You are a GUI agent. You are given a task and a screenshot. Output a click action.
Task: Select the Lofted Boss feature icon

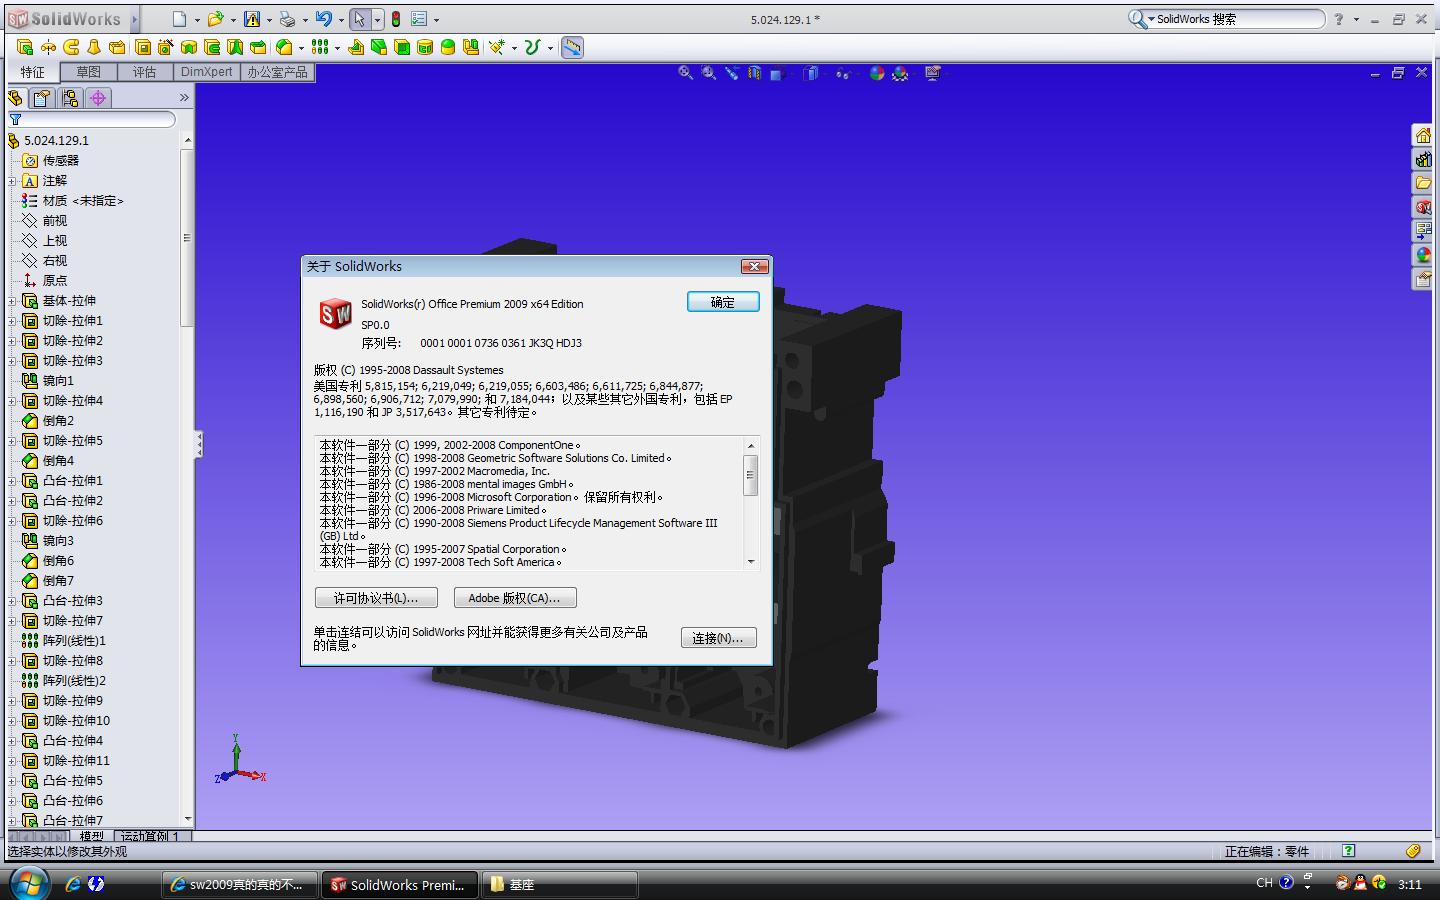point(94,47)
